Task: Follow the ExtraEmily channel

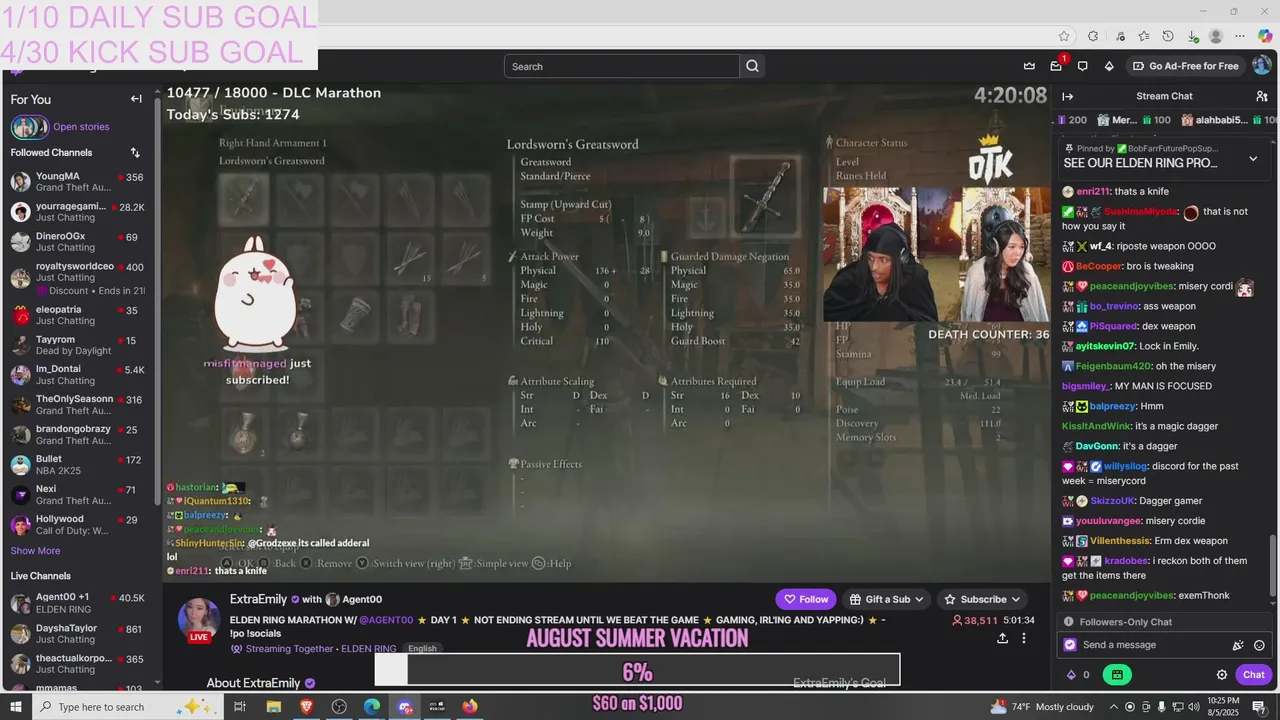Action: [x=806, y=599]
